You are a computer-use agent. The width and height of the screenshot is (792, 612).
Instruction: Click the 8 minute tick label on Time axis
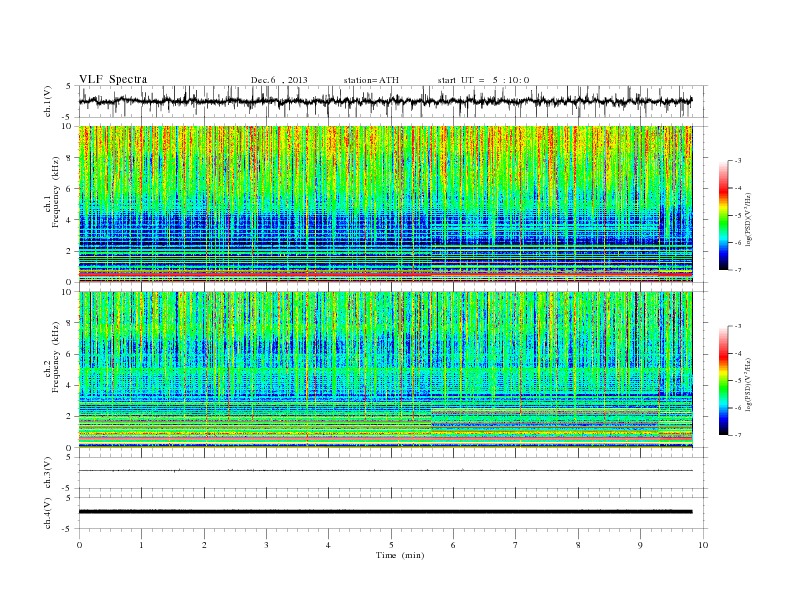pyautogui.click(x=578, y=545)
